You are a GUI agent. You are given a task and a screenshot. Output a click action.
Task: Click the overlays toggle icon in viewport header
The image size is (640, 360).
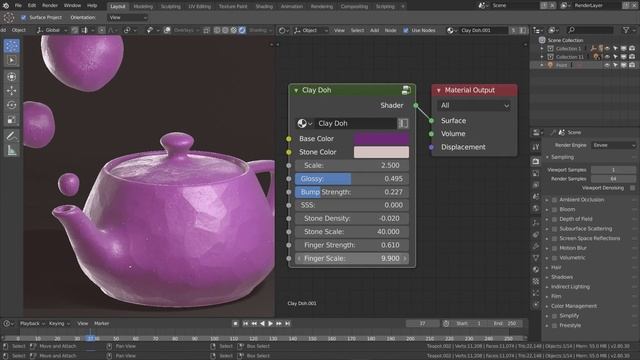coord(167,30)
